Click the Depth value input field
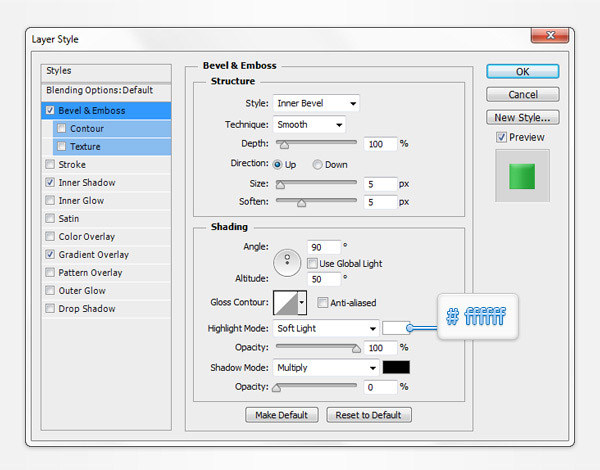The image size is (600, 470). [x=380, y=144]
